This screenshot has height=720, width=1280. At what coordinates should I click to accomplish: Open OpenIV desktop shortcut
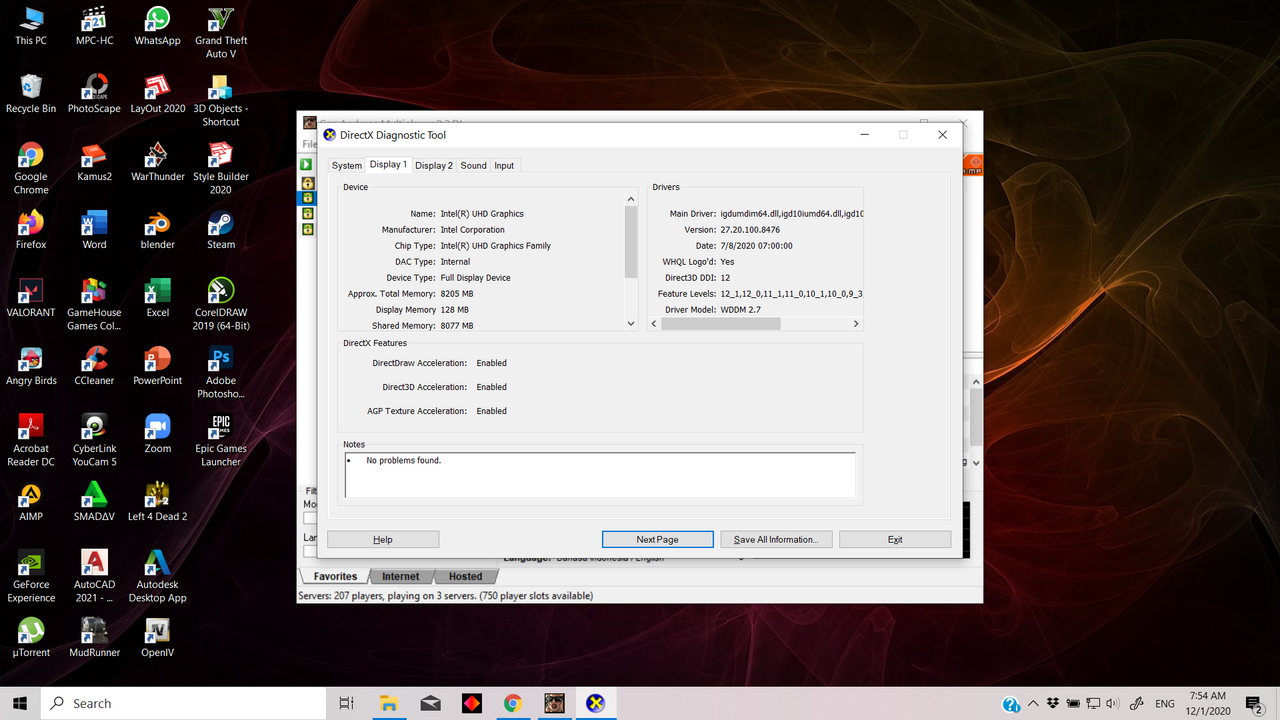tap(157, 638)
